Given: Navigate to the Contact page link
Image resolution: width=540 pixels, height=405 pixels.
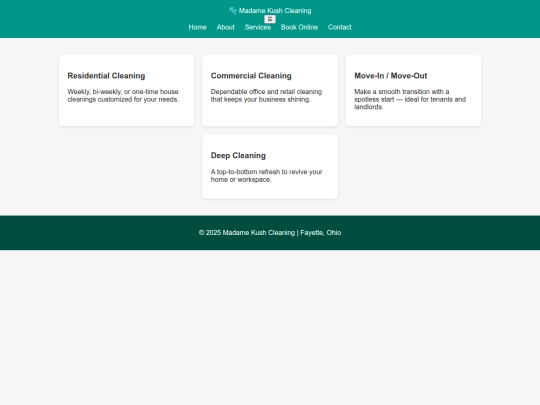Looking at the screenshot, I should 340,27.
